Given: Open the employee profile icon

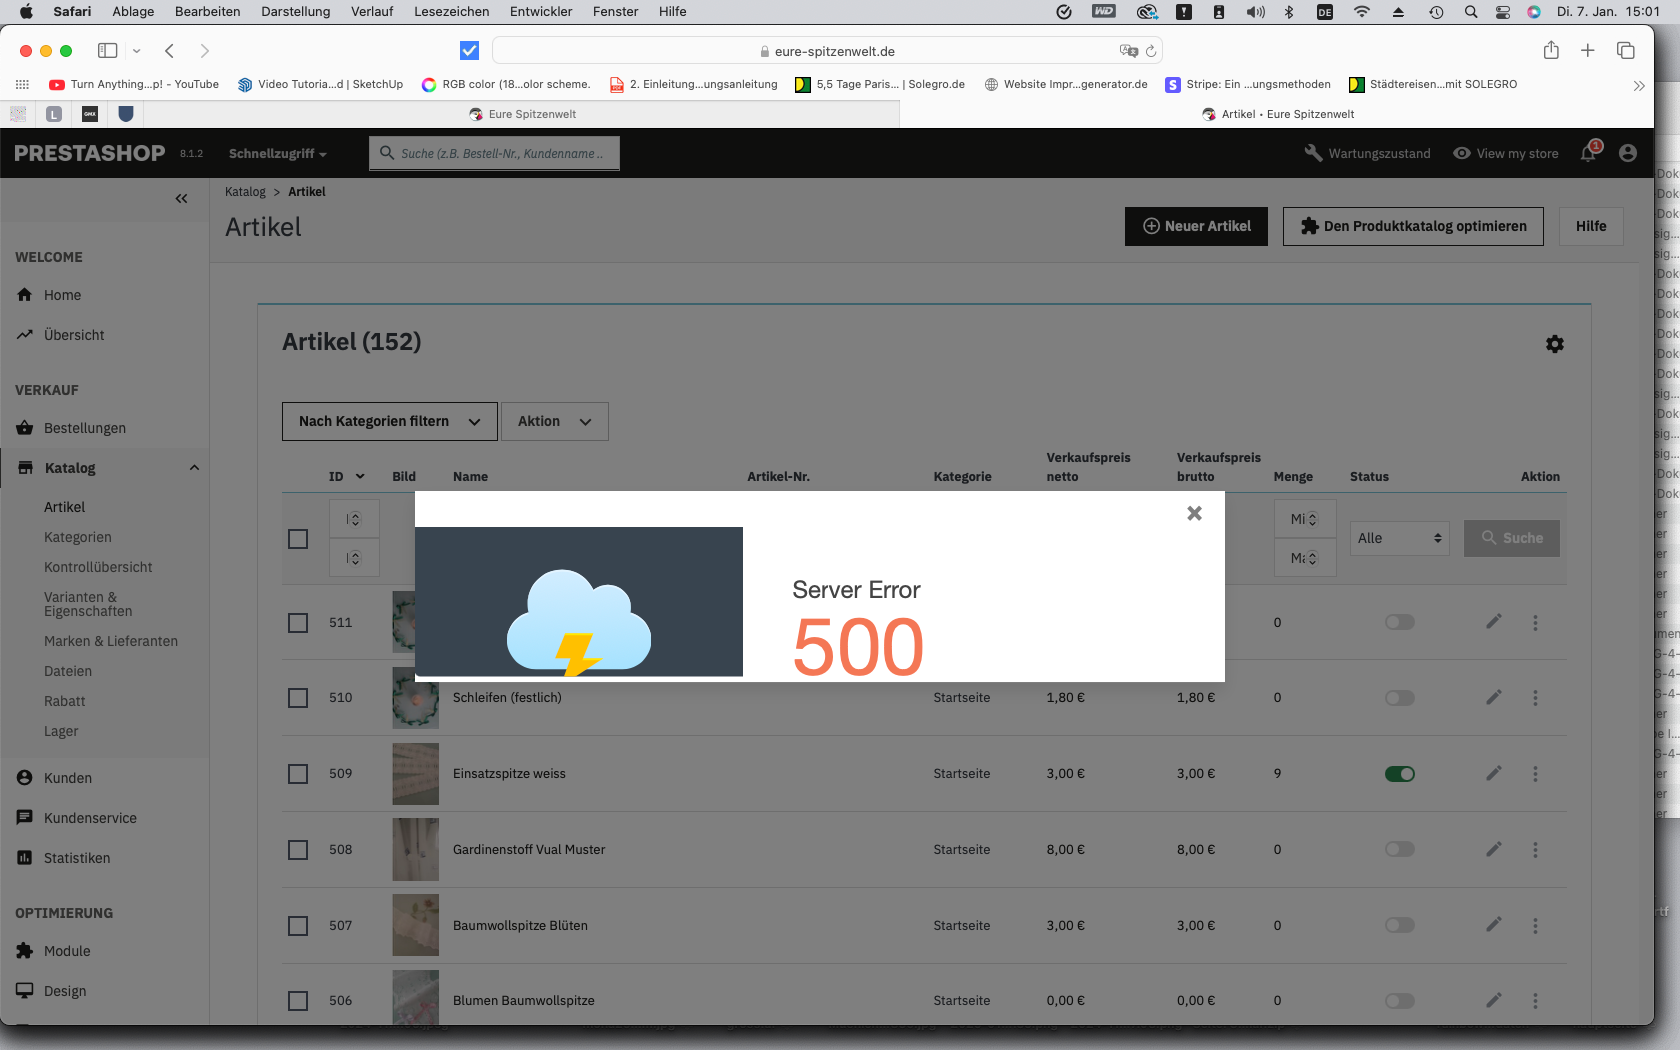Looking at the screenshot, I should tap(1628, 153).
